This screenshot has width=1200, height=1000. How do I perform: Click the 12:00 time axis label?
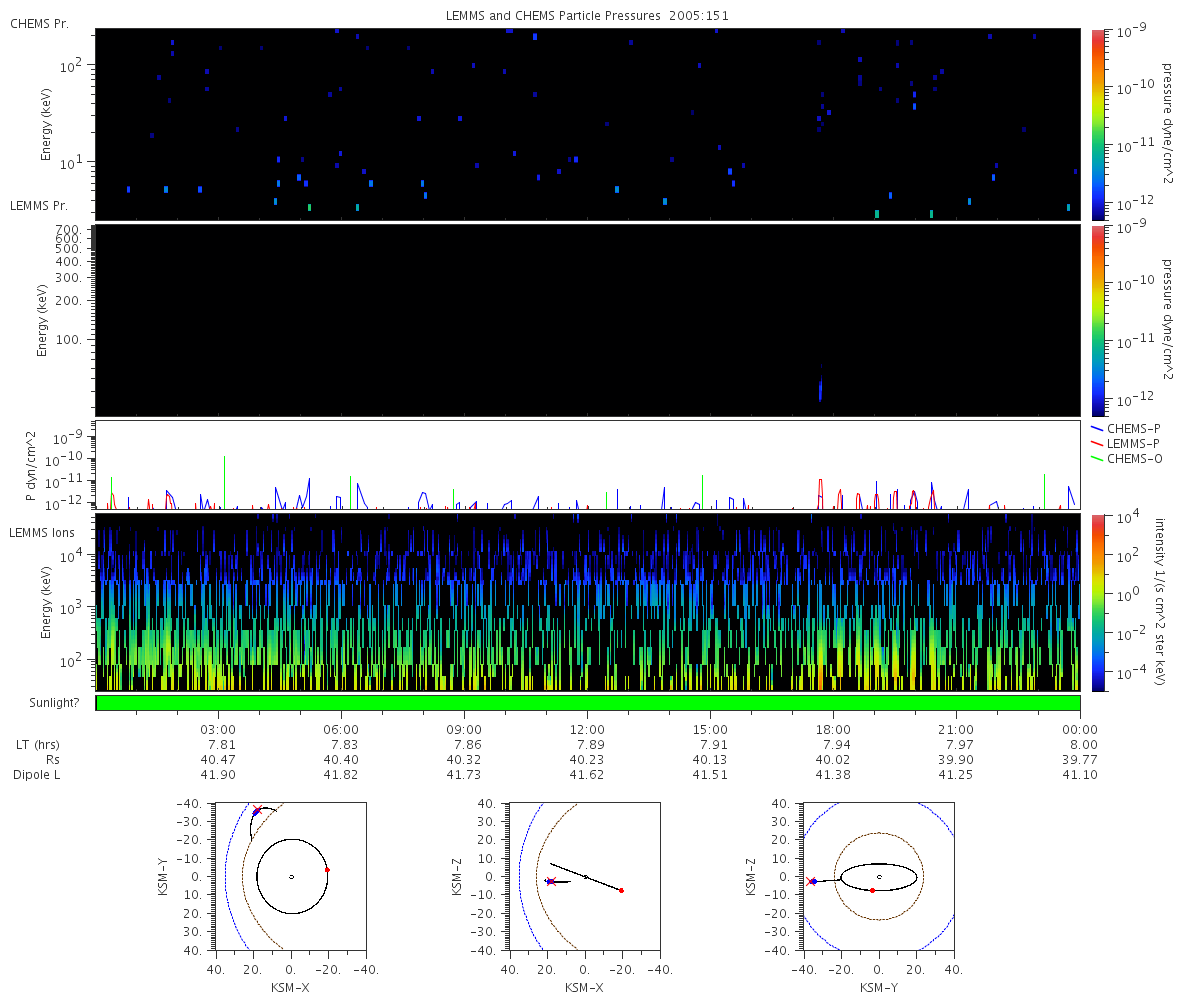(x=587, y=729)
